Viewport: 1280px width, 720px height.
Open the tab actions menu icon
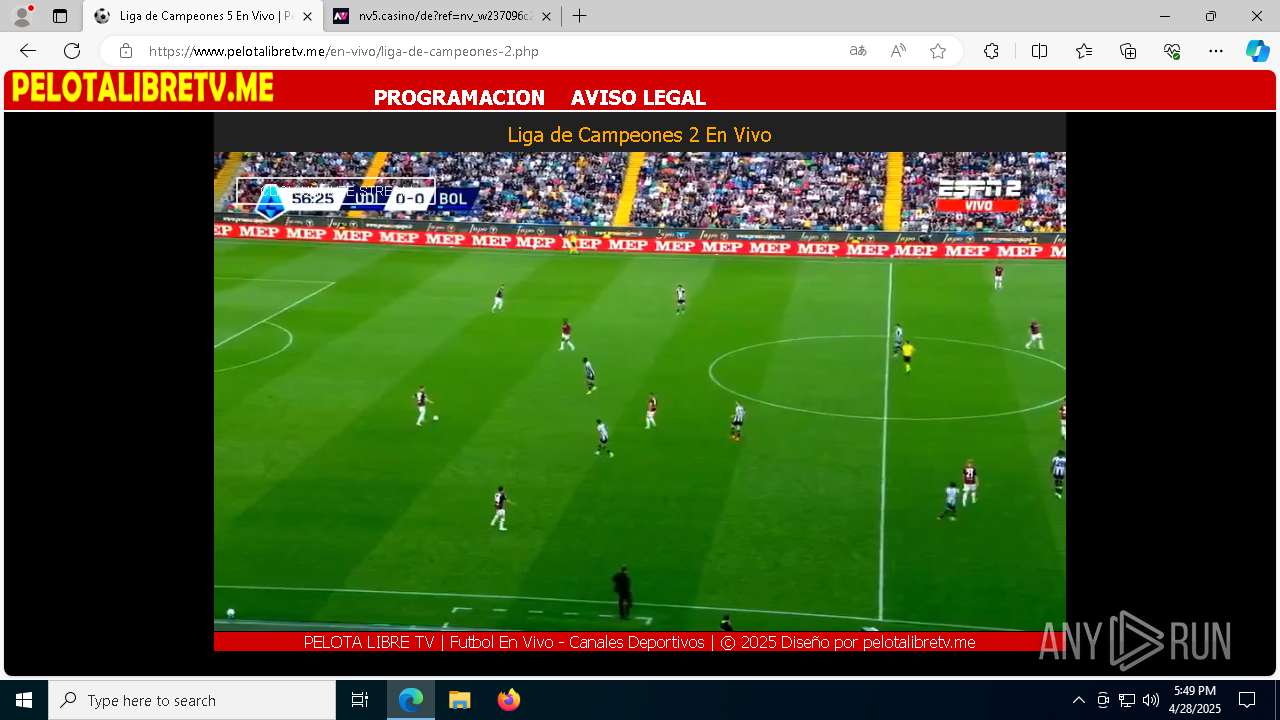[x=60, y=16]
